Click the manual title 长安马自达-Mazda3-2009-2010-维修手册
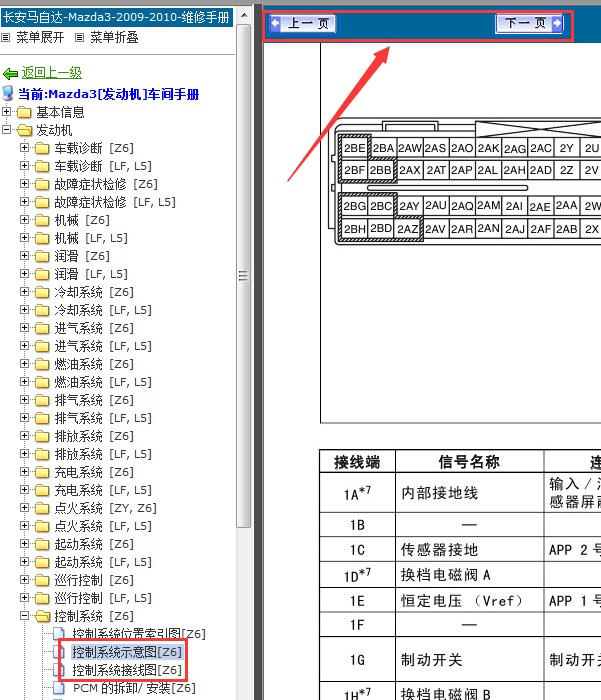 pyautogui.click(x=117, y=17)
